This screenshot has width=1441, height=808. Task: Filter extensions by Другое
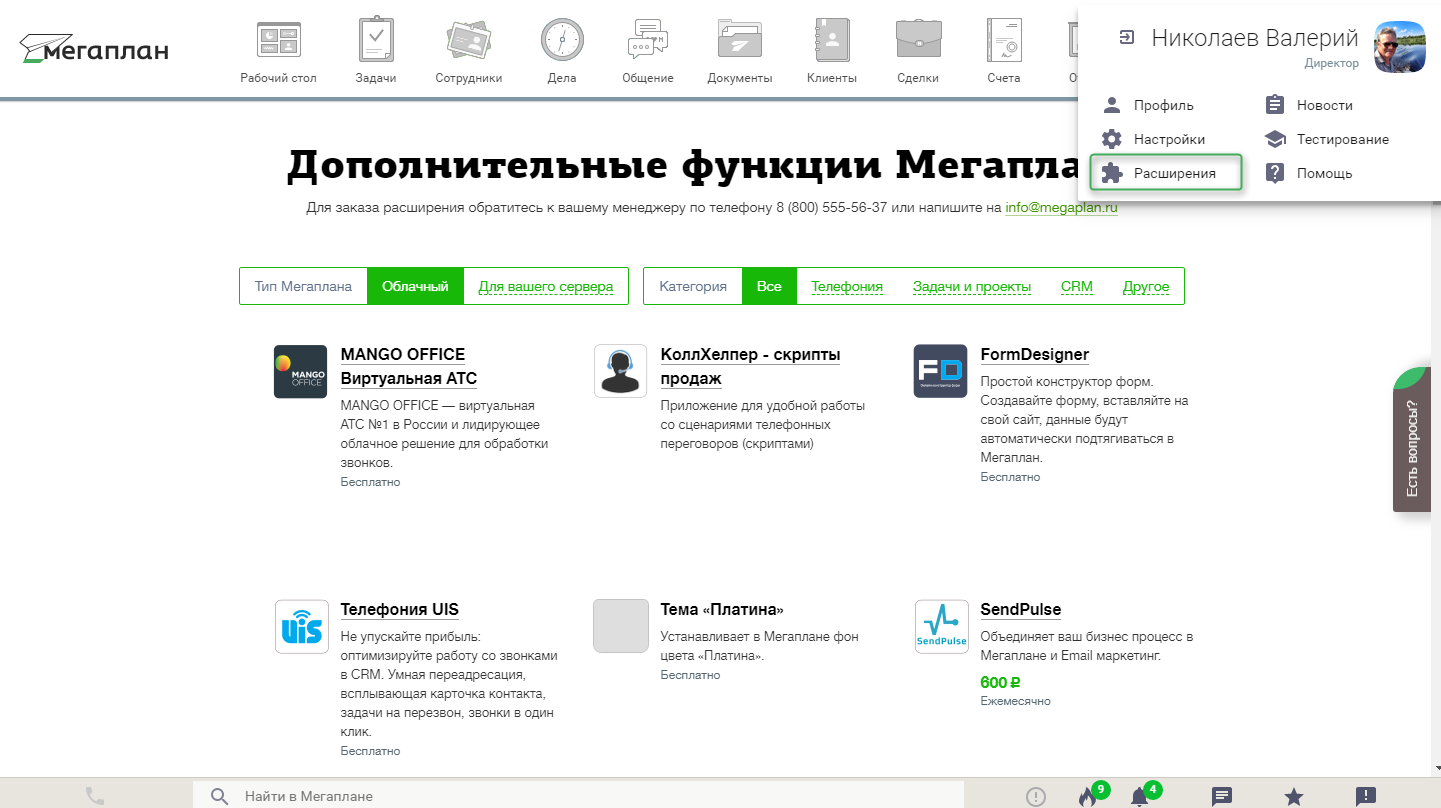click(x=1146, y=286)
